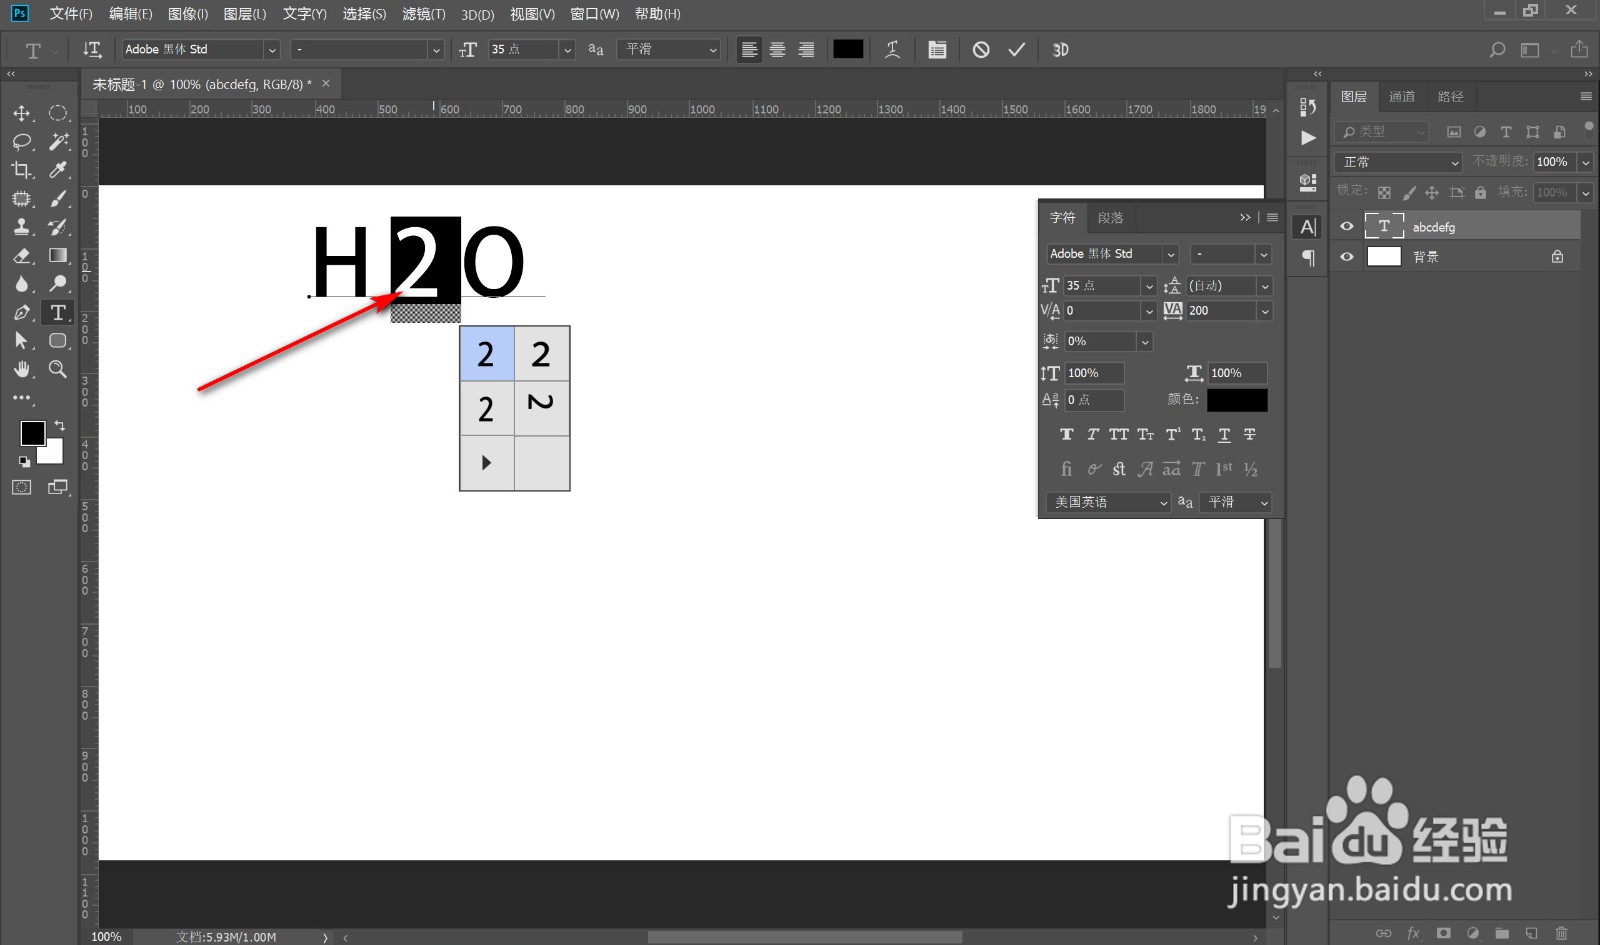Image resolution: width=1600 pixels, height=945 pixels.
Task: Switch to the 通道 tab
Action: pos(1402,96)
